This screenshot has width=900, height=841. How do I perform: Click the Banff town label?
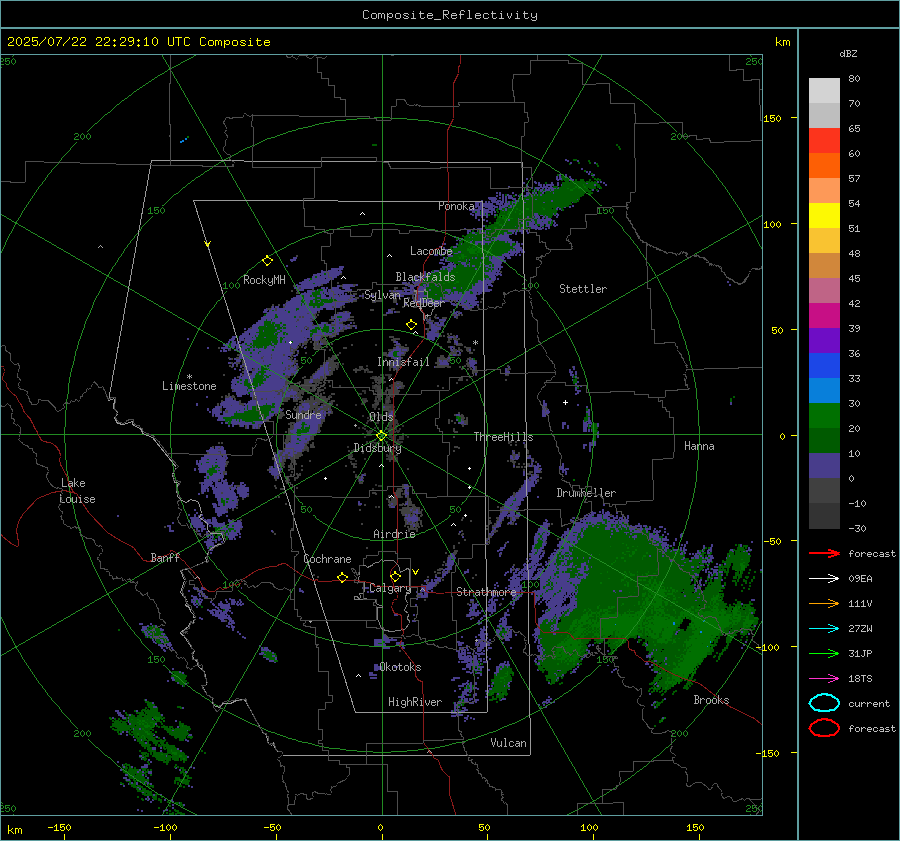click(x=165, y=558)
